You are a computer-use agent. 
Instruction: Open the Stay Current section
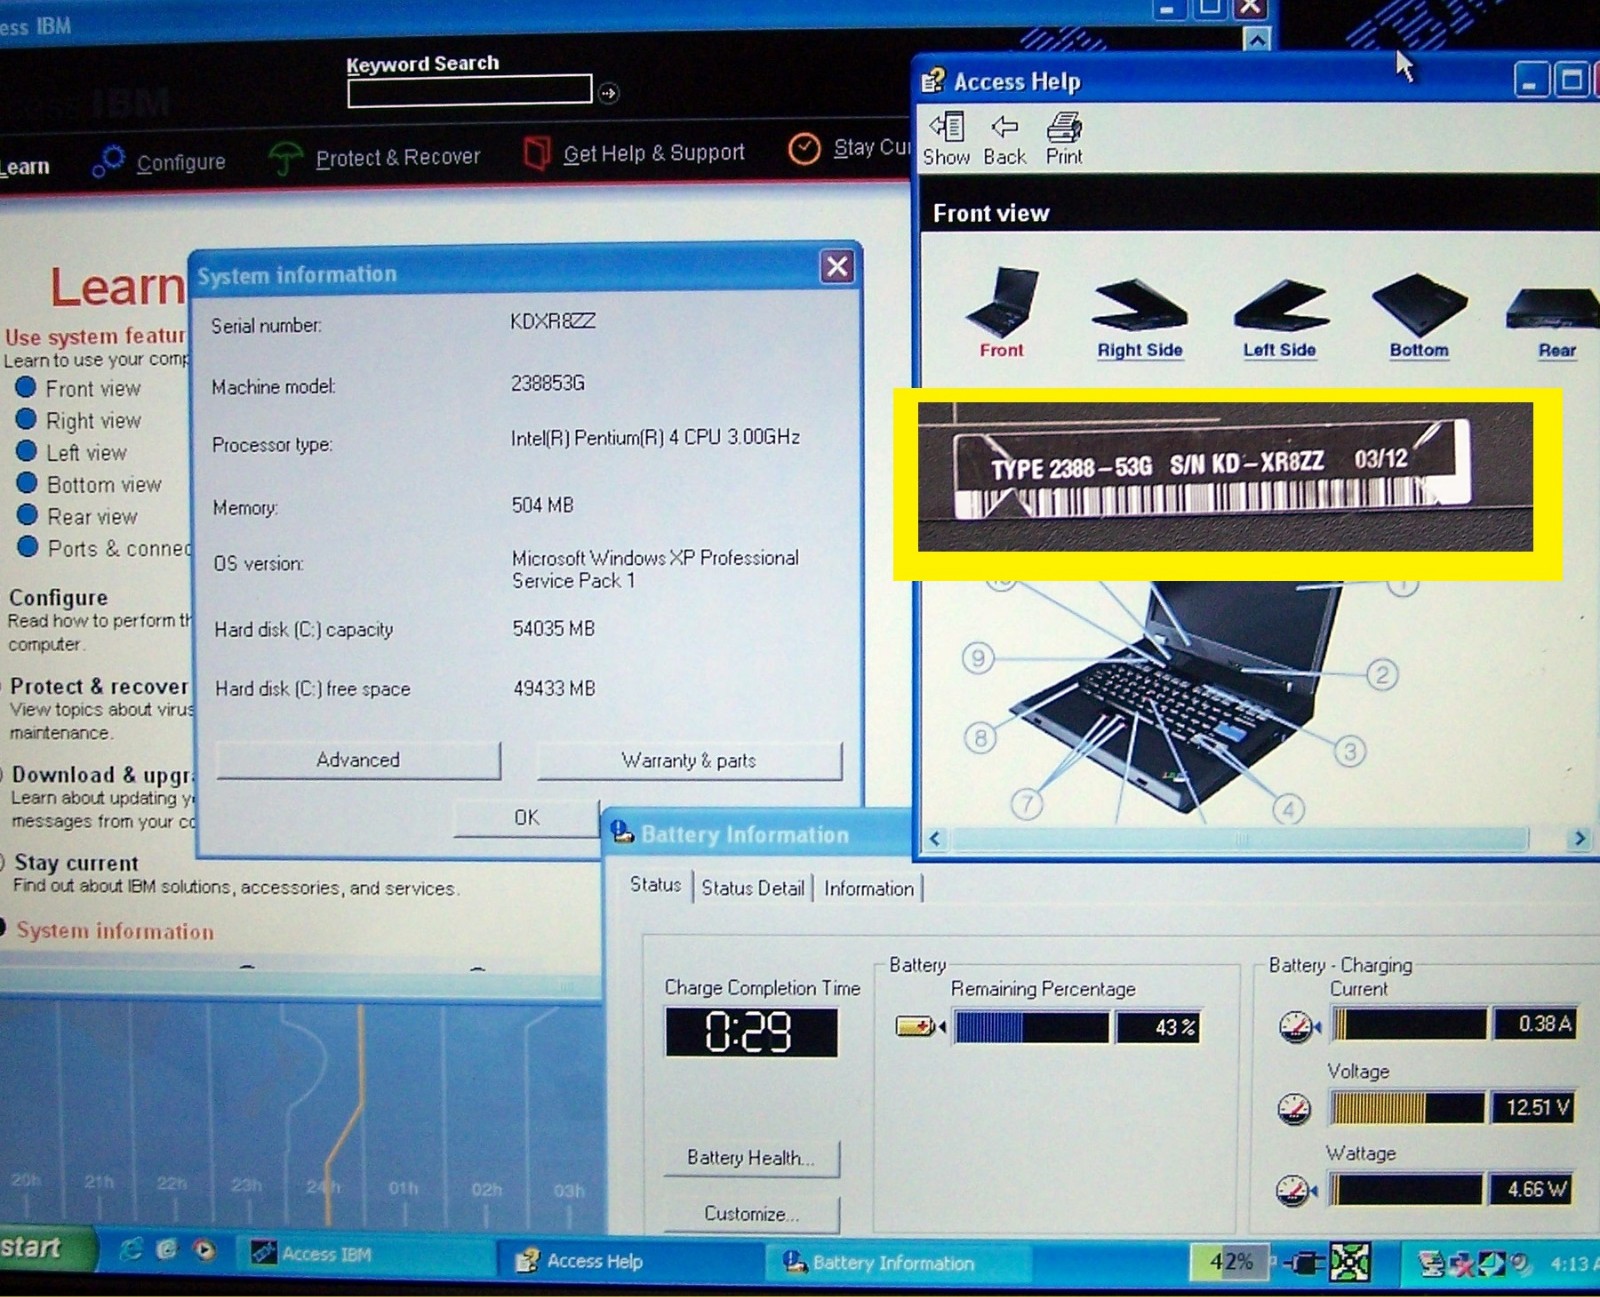(x=850, y=149)
